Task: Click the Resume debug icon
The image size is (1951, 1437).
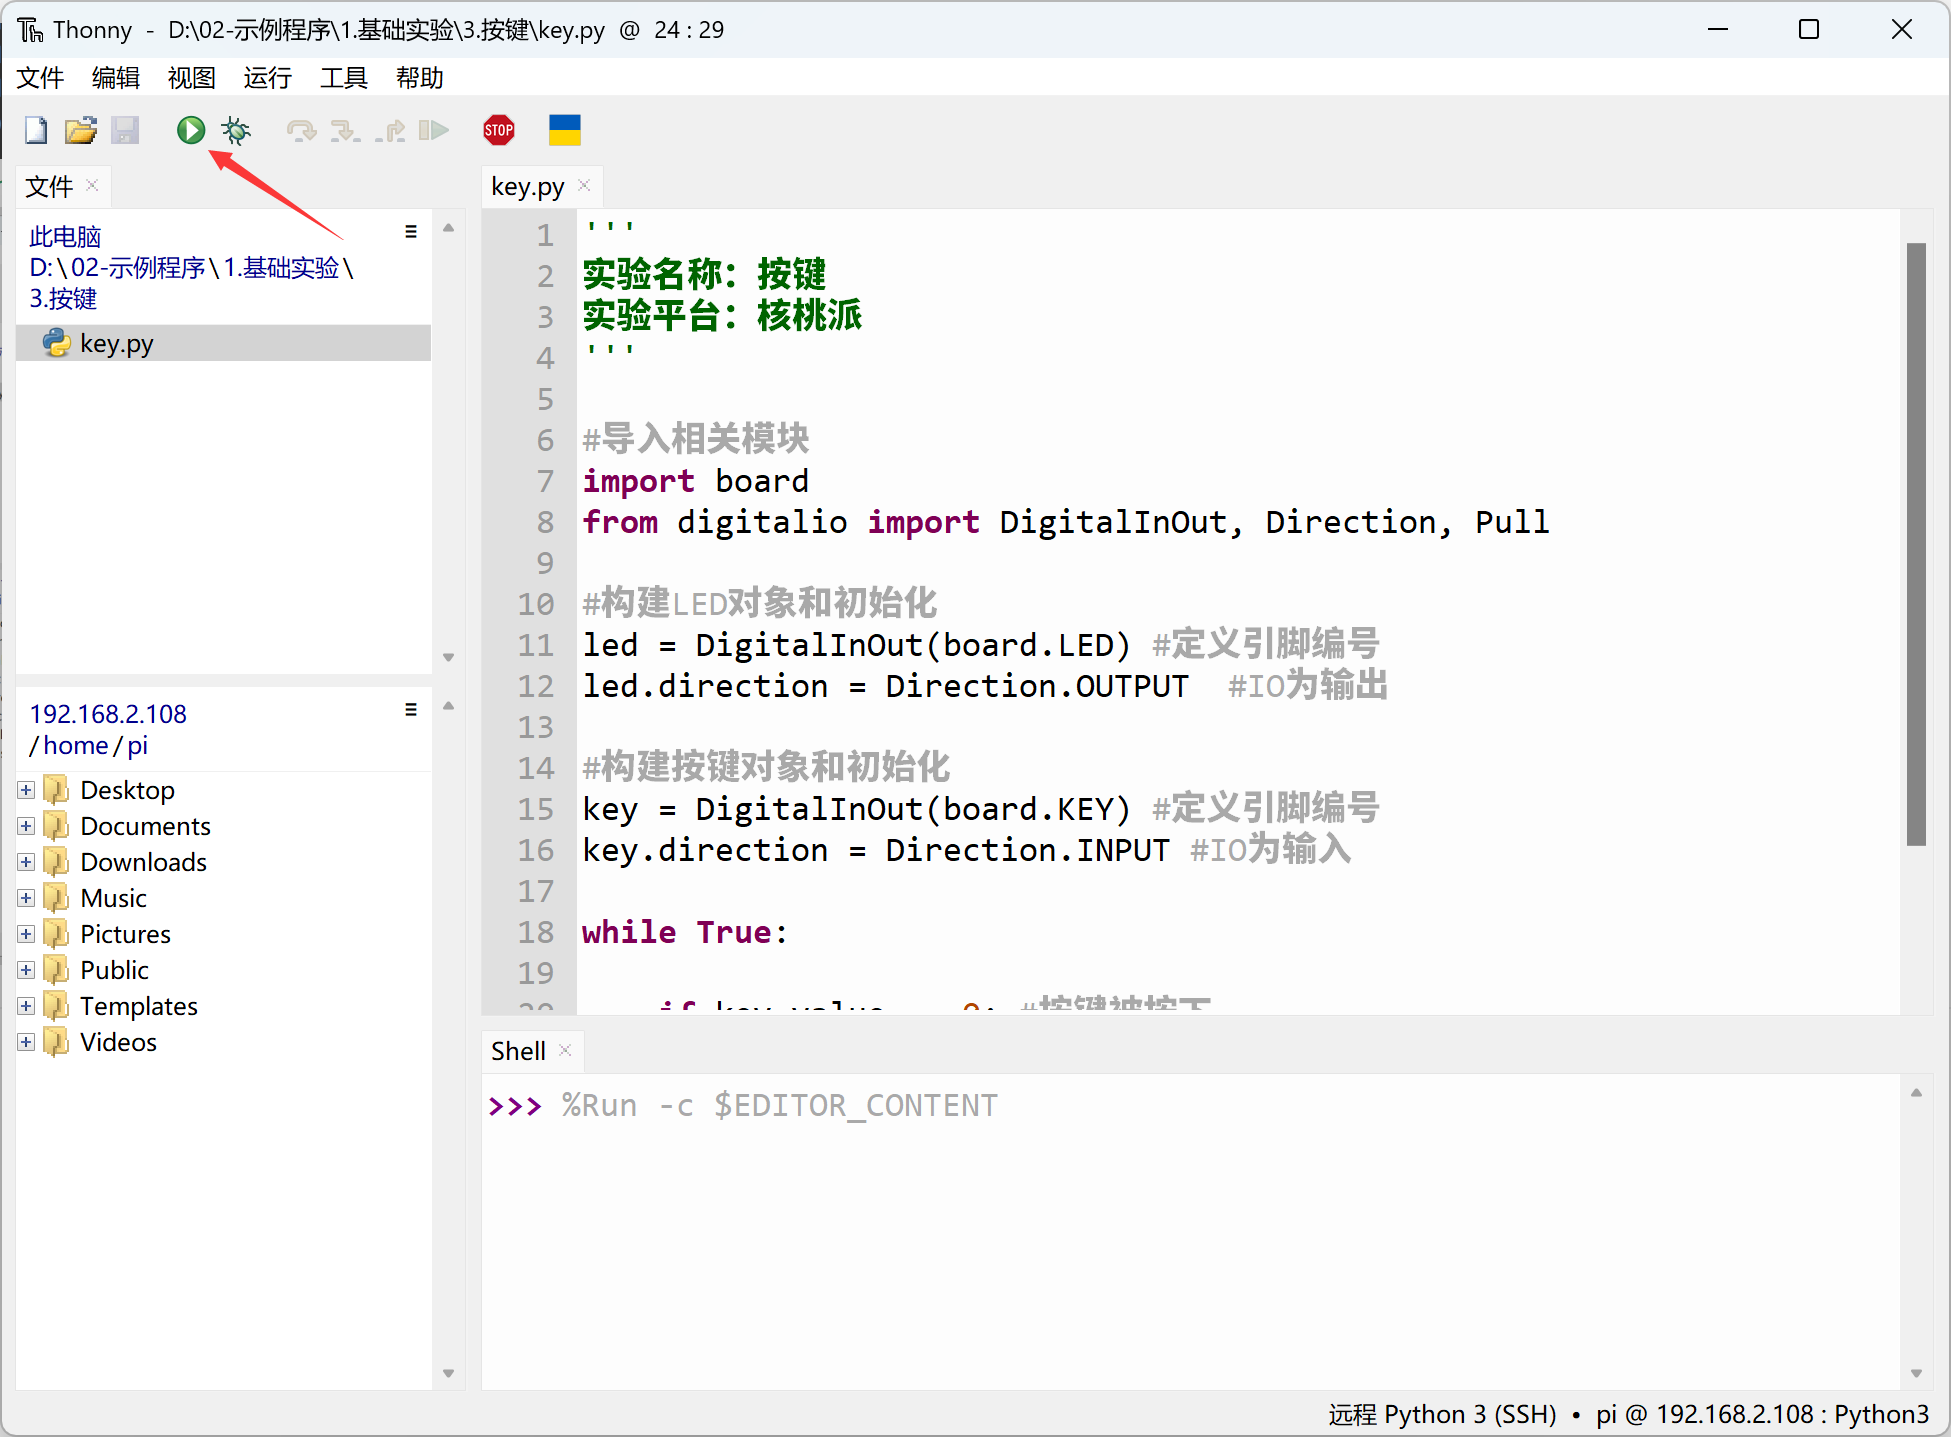Action: 434,130
